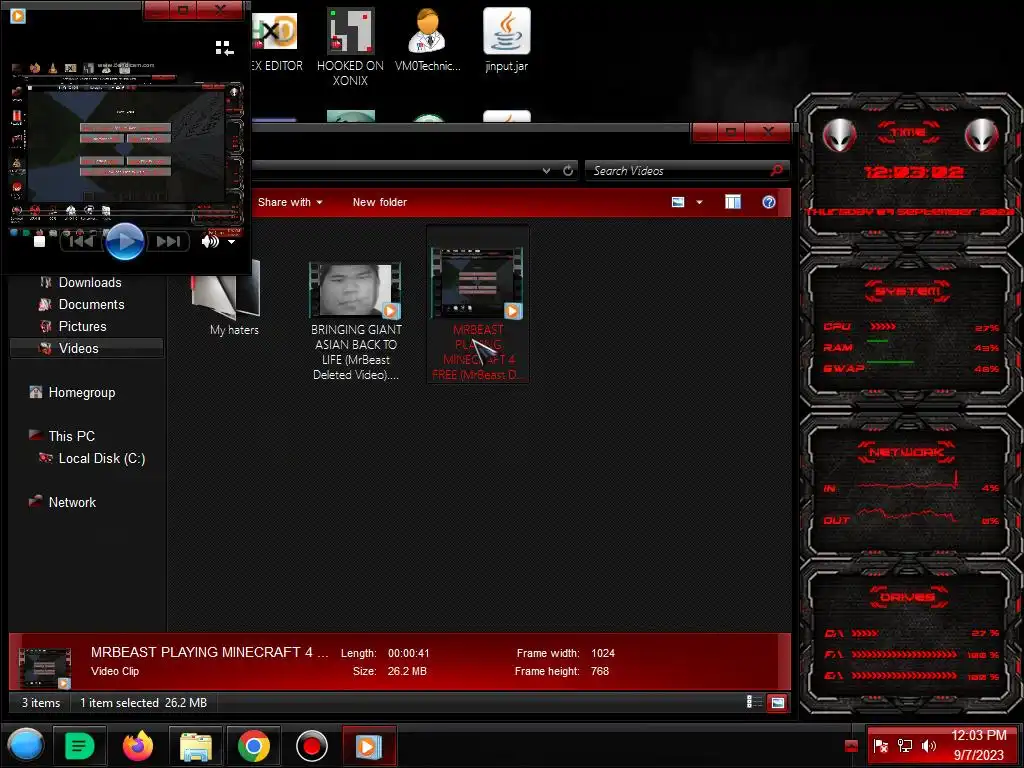Open More view options dropdown arrow
Viewport: 1024px width, 768px height.
point(699,202)
